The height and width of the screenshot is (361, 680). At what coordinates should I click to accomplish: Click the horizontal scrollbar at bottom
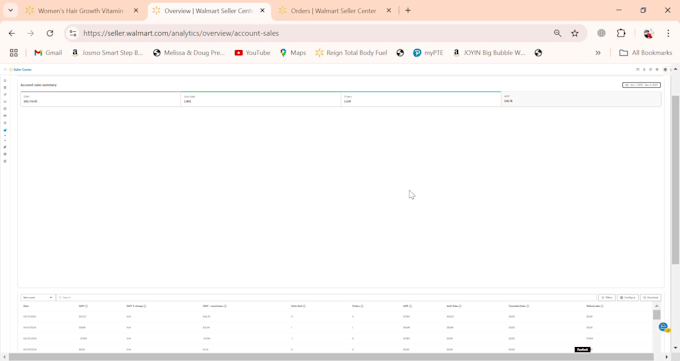click(331, 357)
